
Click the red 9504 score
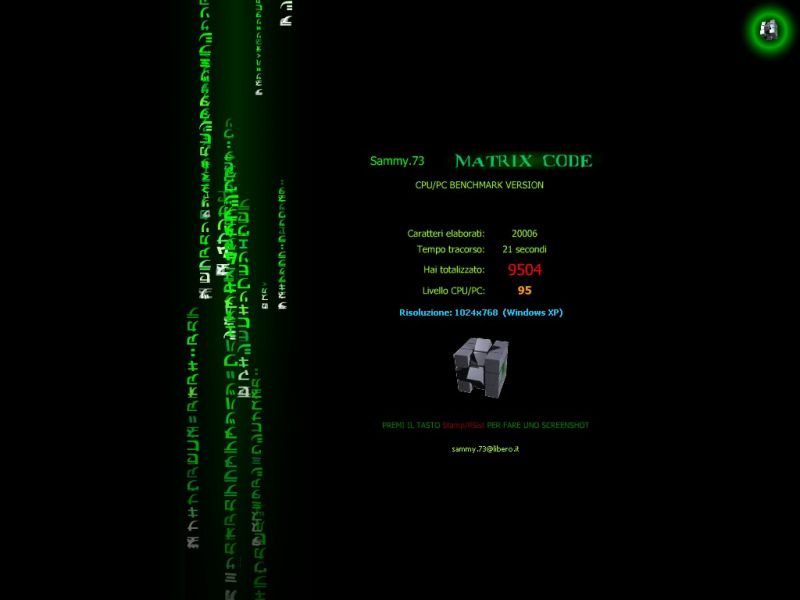(x=524, y=270)
